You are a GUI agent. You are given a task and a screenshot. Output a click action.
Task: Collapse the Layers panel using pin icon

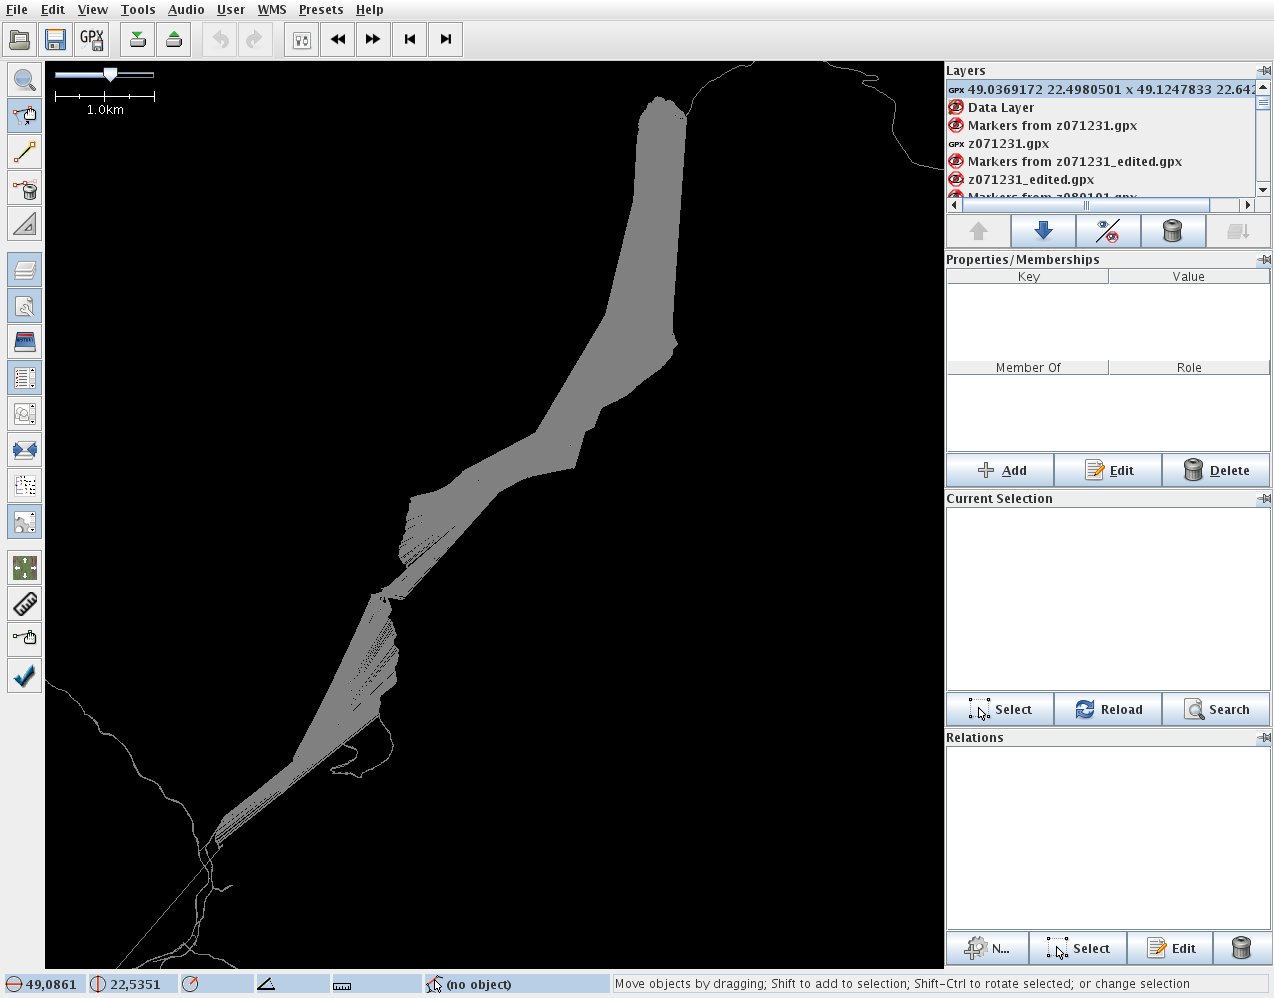(x=1264, y=70)
